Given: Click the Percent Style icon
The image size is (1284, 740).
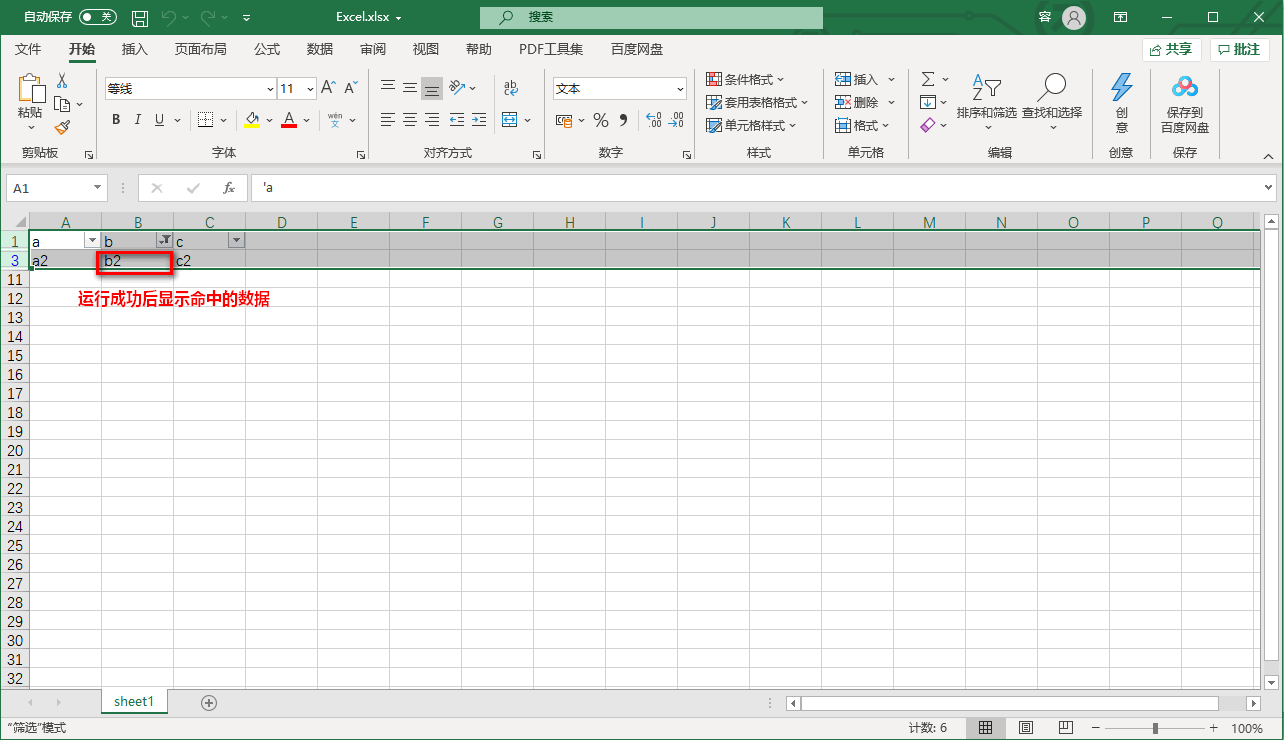Looking at the screenshot, I should tap(601, 120).
